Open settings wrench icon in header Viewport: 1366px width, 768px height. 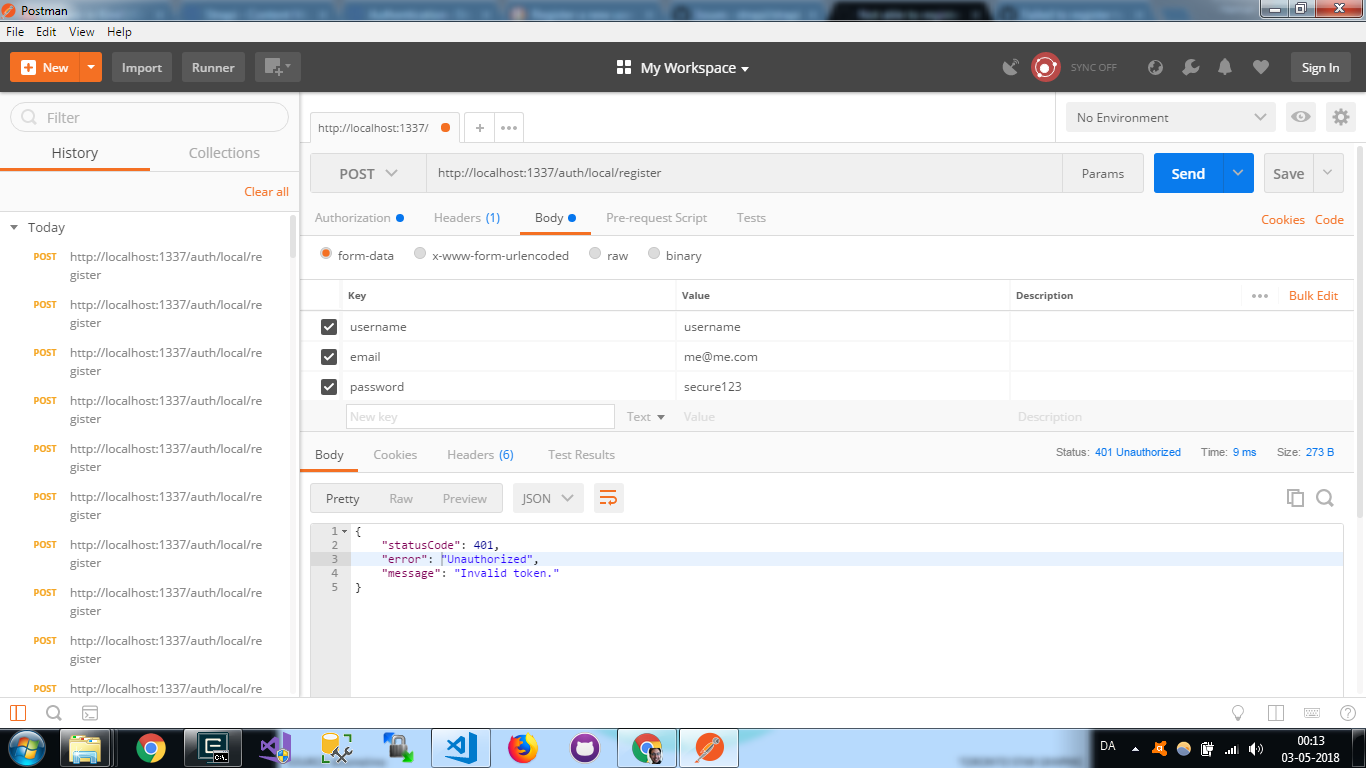(1190, 67)
